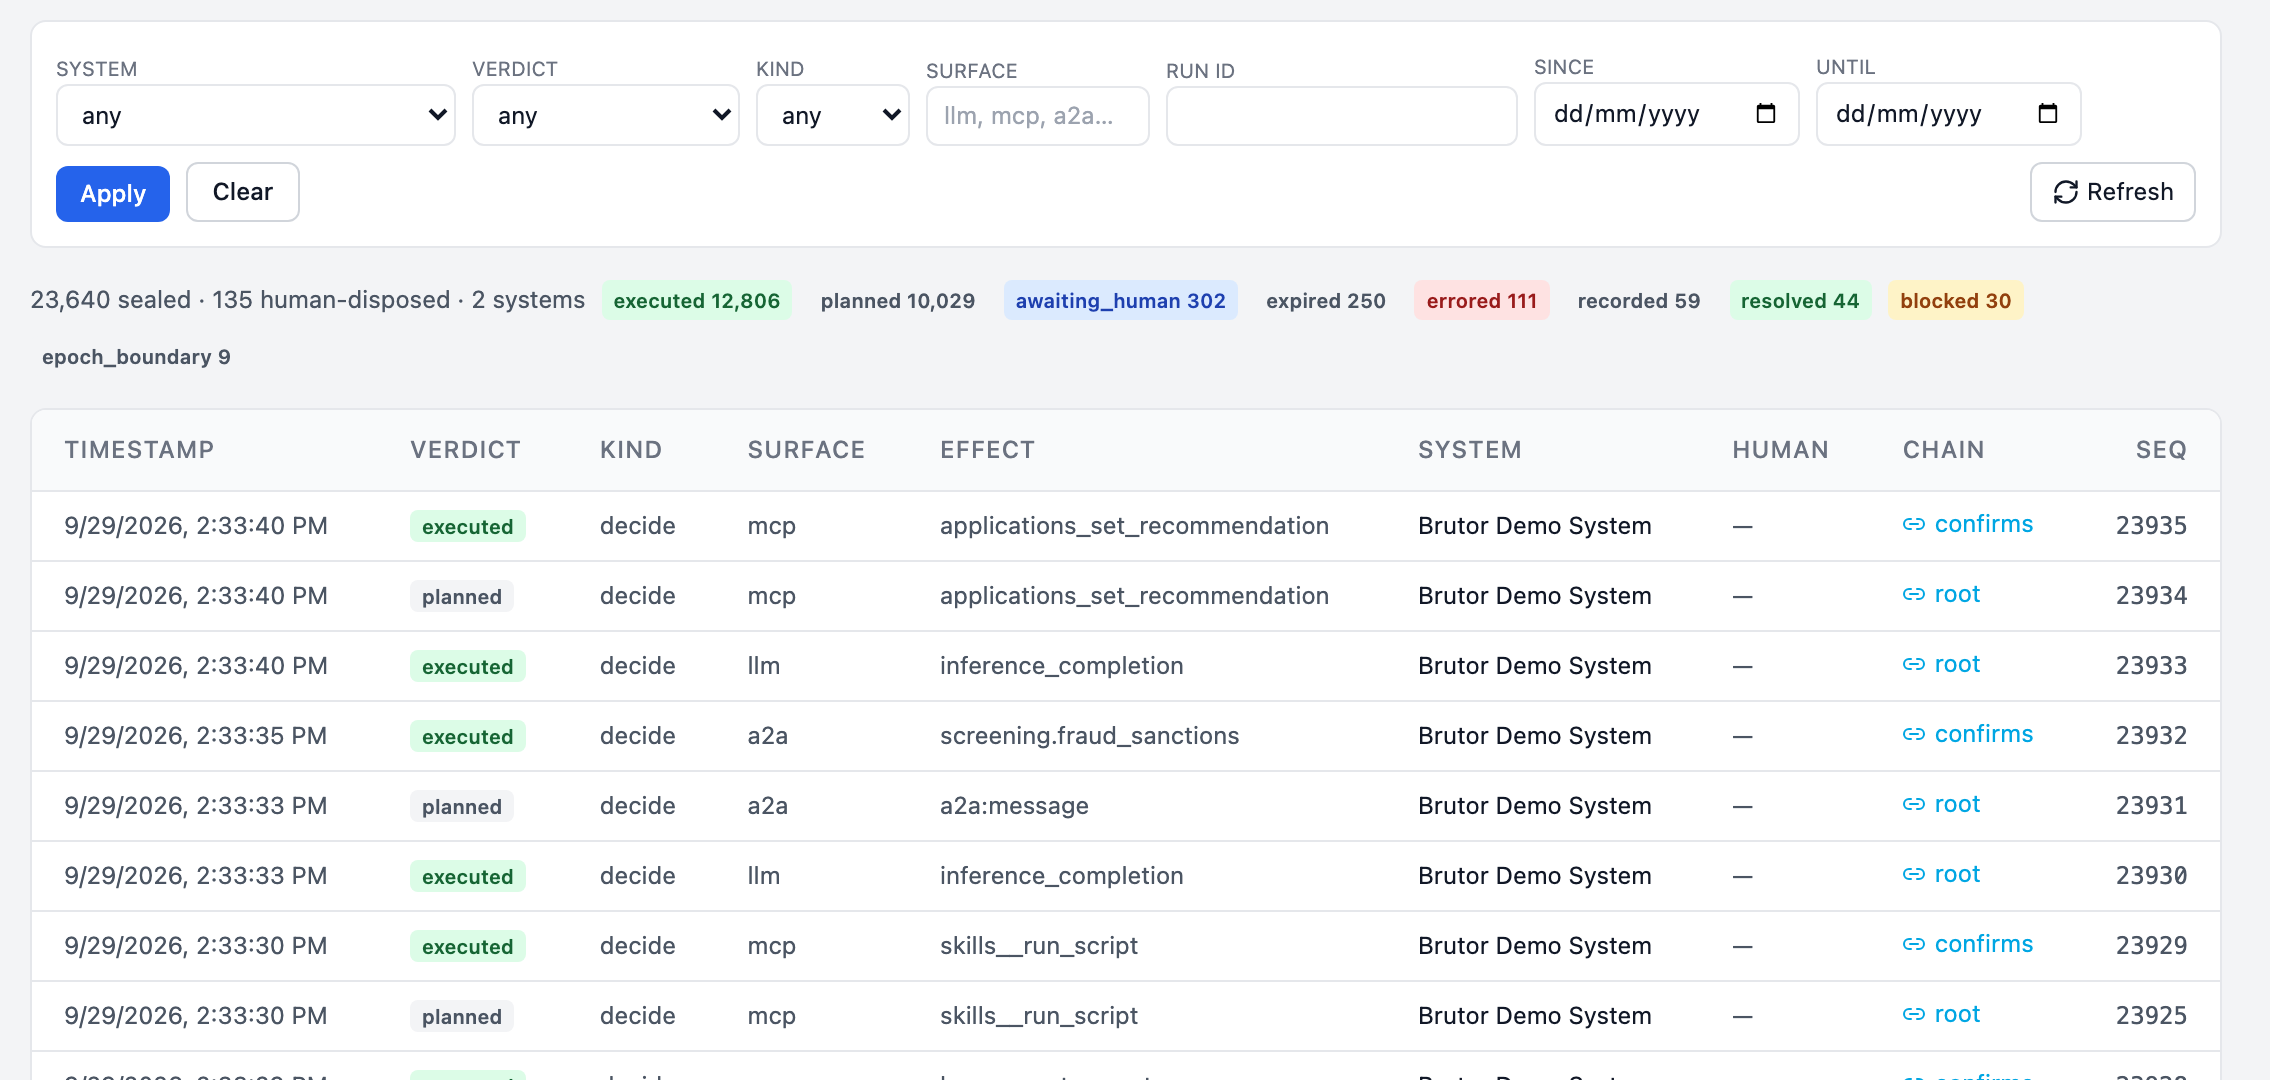Click the EFFECT column header
This screenshot has width=2270, height=1080.
987,450
